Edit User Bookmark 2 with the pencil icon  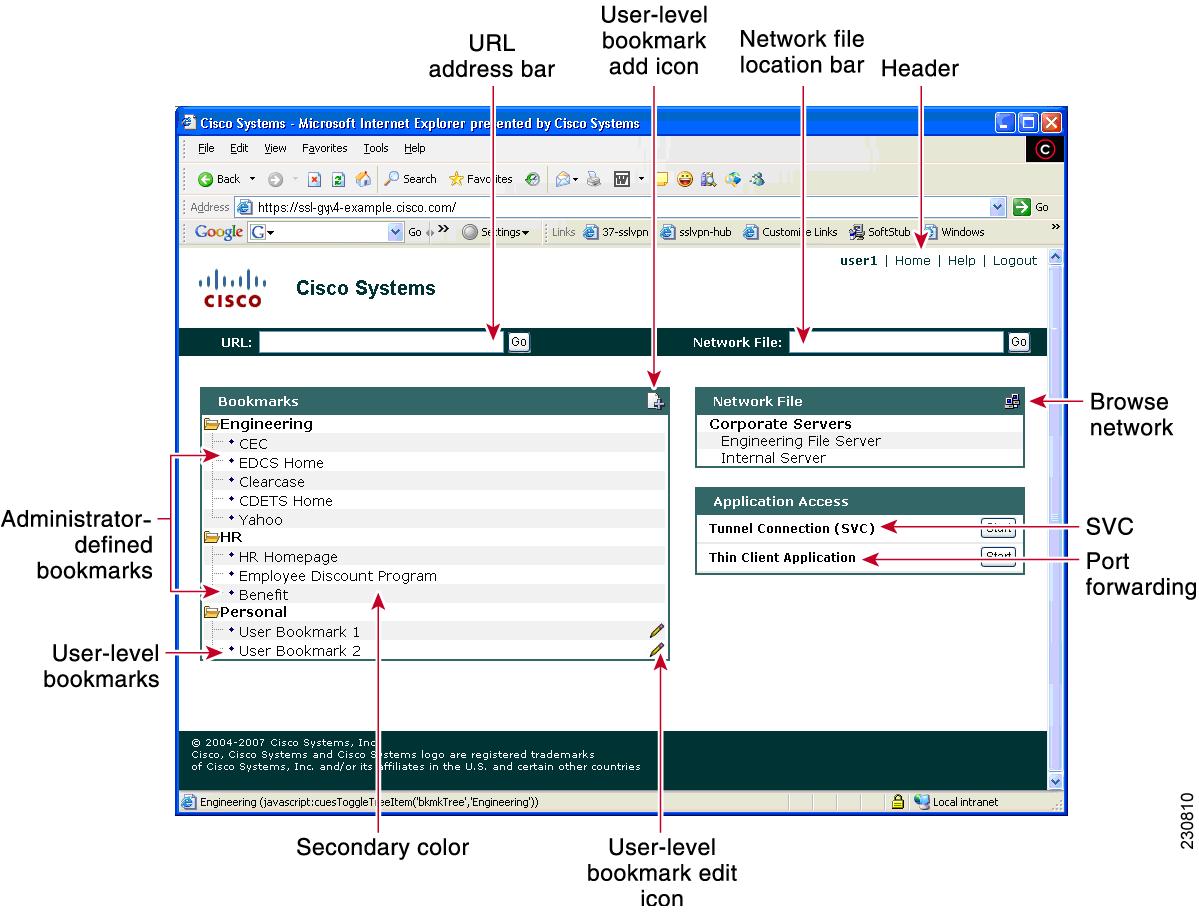pos(656,650)
